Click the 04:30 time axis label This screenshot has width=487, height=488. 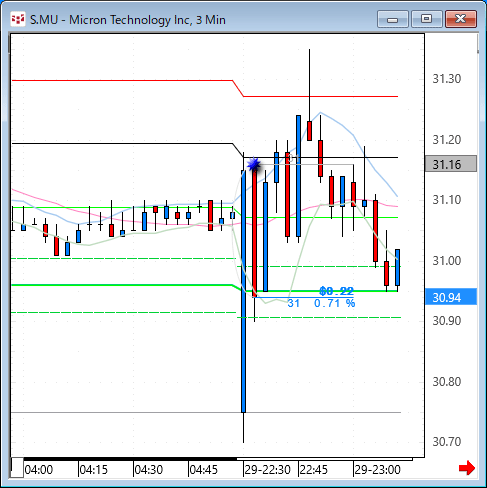tap(149, 470)
